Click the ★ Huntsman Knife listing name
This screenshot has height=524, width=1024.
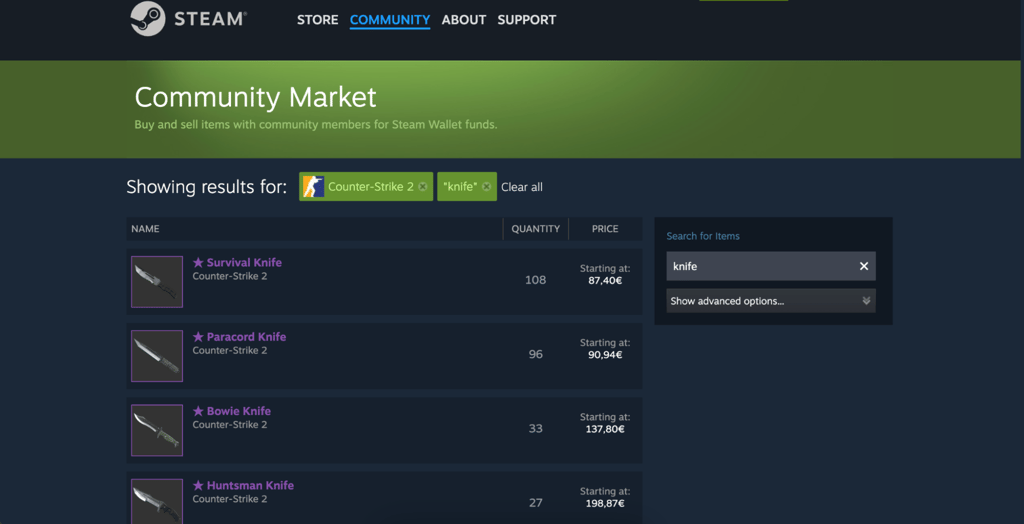click(x=243, y=485)
